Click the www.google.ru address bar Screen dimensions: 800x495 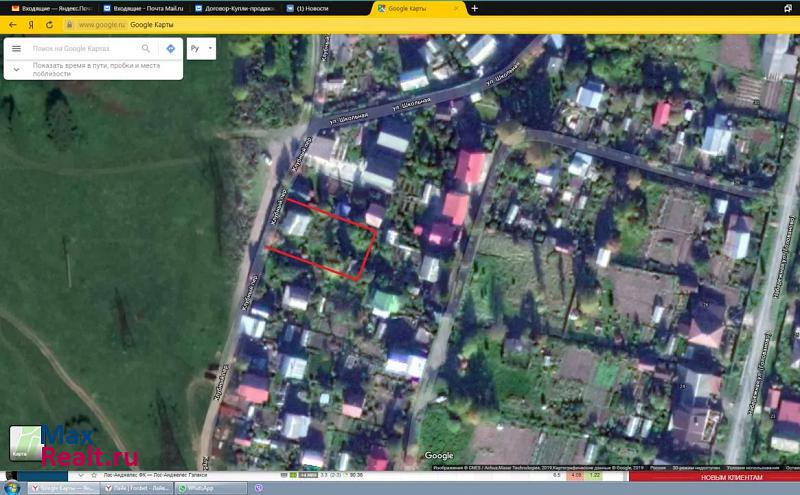click(x=100, y=24)
